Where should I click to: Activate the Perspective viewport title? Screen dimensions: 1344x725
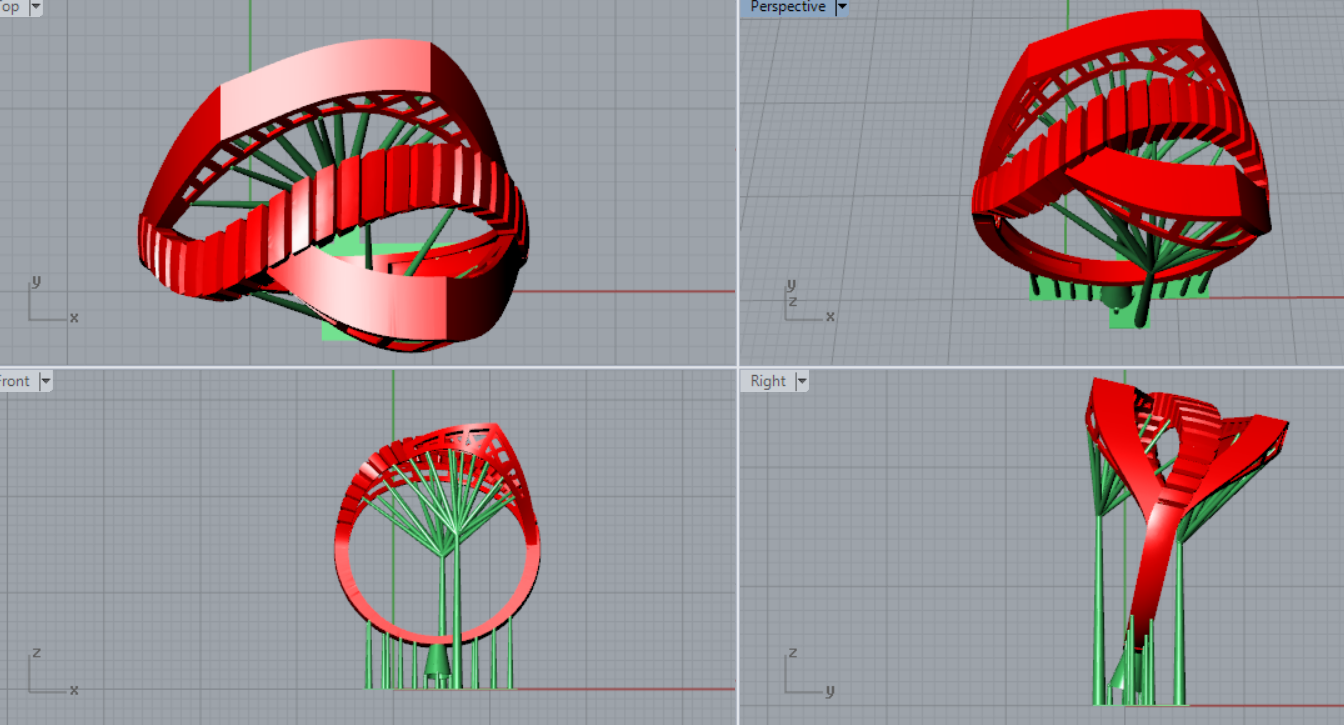point(788,7)
